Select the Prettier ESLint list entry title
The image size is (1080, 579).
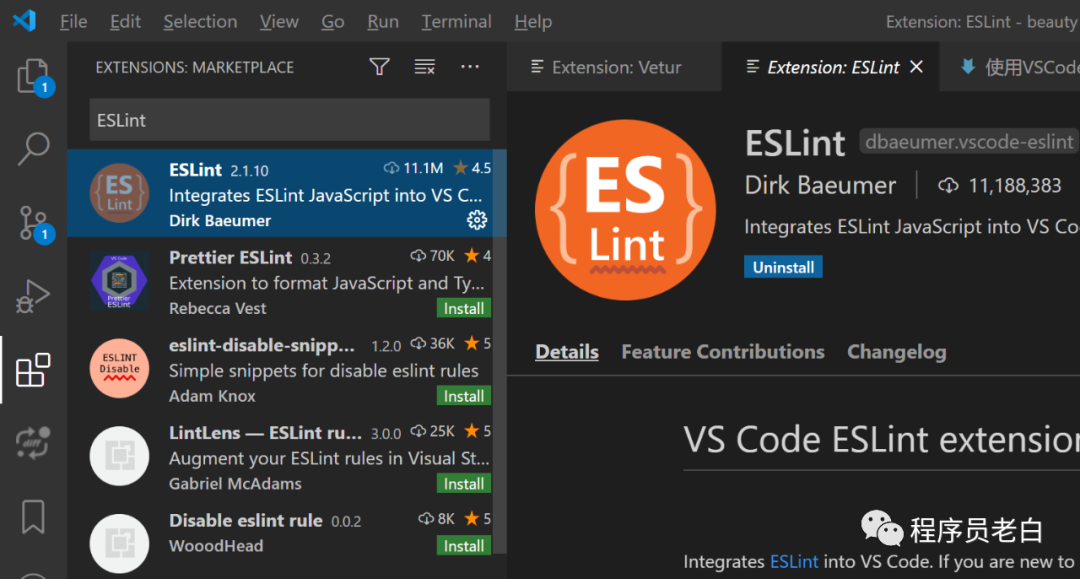click(x=230, y=257)
